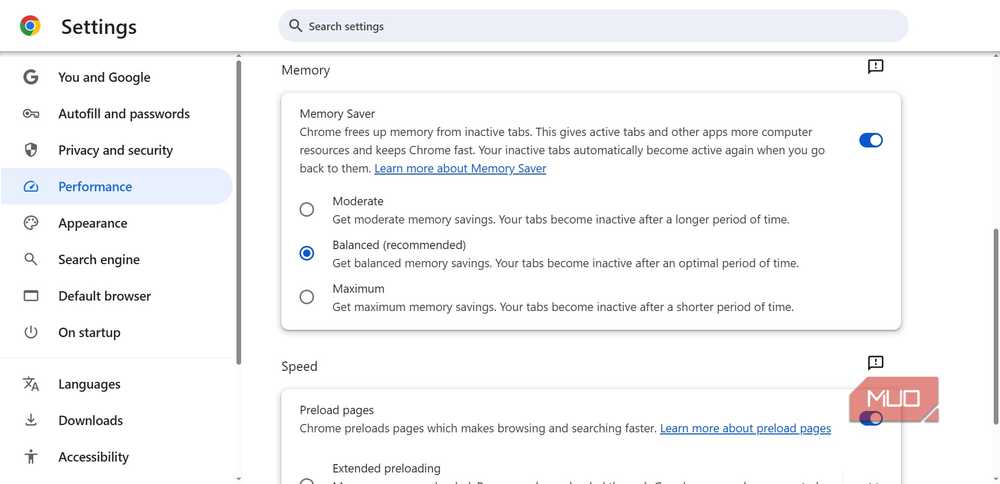Click the Downloads arrow icon
1000x484 pixels.
(x=31, y=420)
